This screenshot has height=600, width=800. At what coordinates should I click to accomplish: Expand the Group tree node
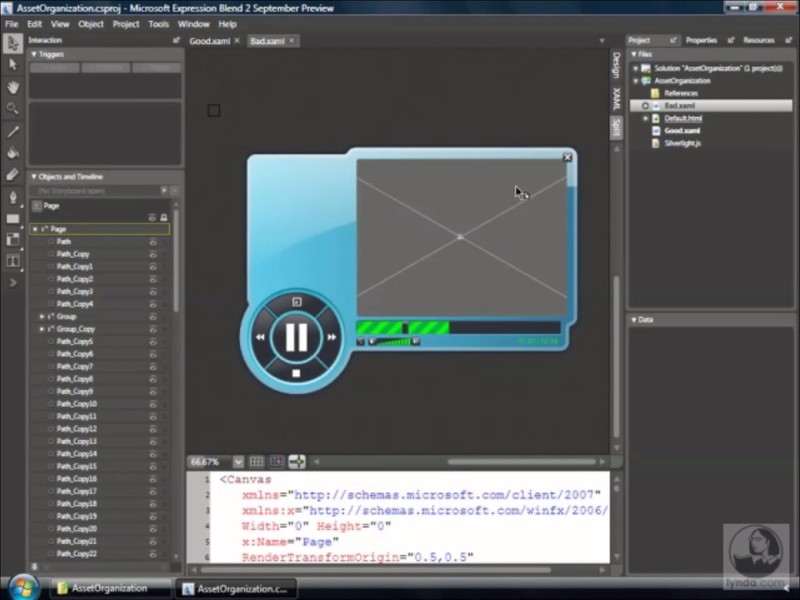tap(42, 317)
